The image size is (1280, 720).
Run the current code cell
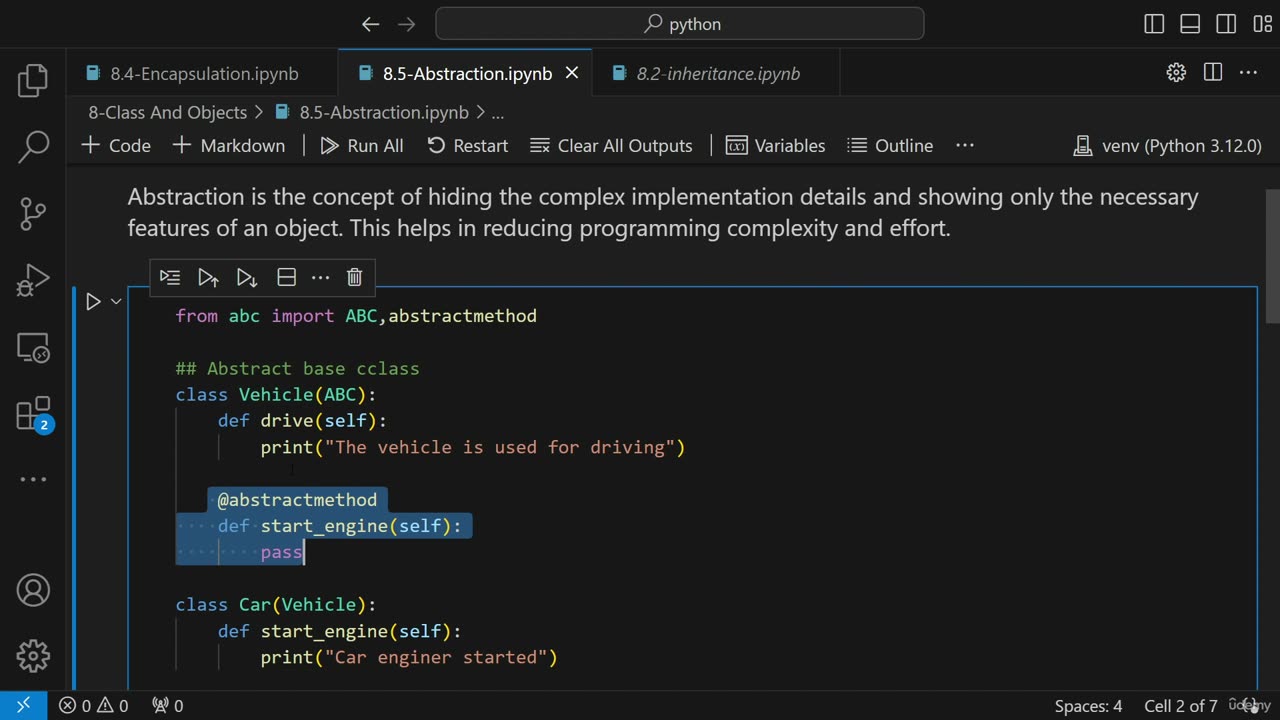point(93,301)
